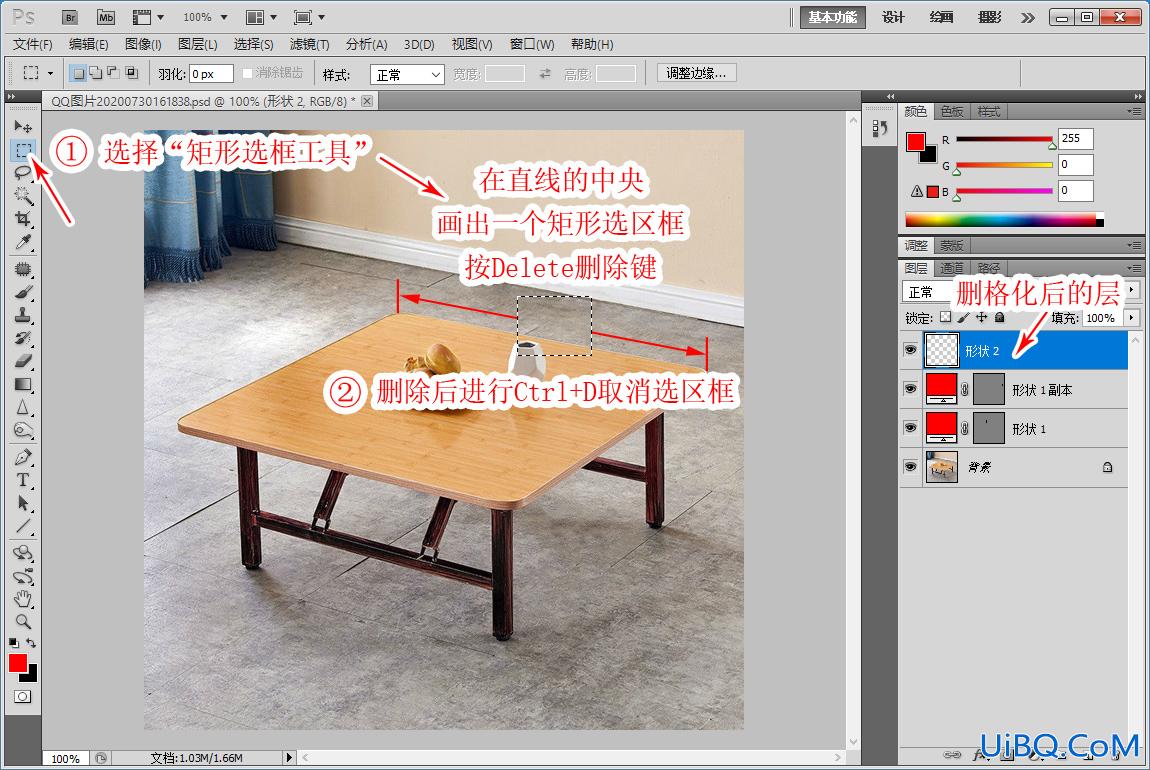Image resolution: width=1150 pixels, height=770 pixels.
Task: Toggle Quick Mask mode
Action: click(x=23, y=697)
